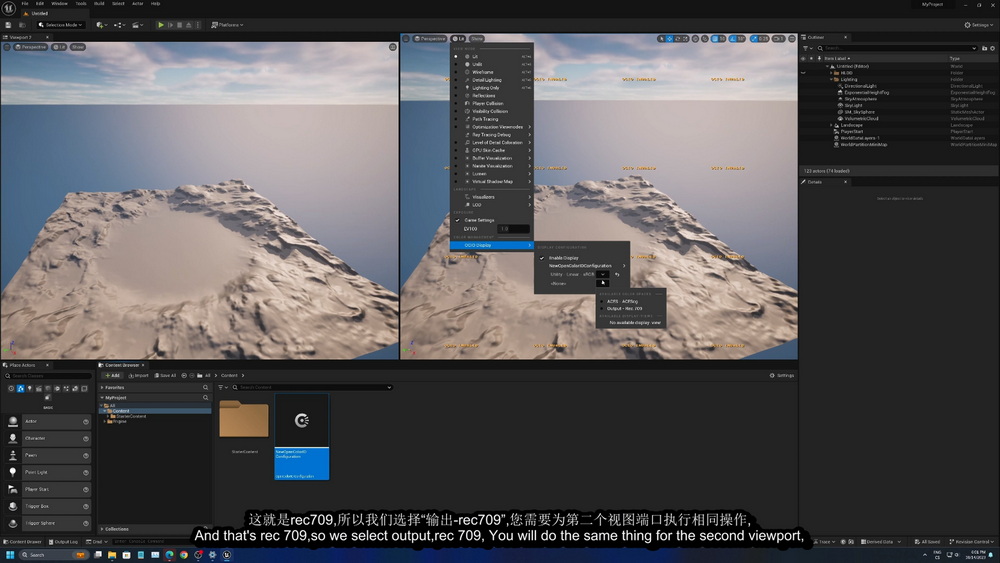Select the Reflections view mode
The height and width of the screenshot is (563, 1000).
[492, 96]
